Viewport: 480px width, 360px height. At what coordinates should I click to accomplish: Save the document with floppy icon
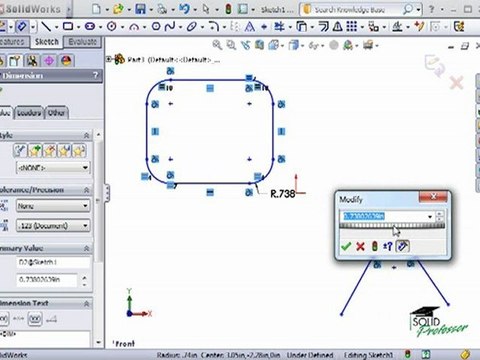click(140, 9)
